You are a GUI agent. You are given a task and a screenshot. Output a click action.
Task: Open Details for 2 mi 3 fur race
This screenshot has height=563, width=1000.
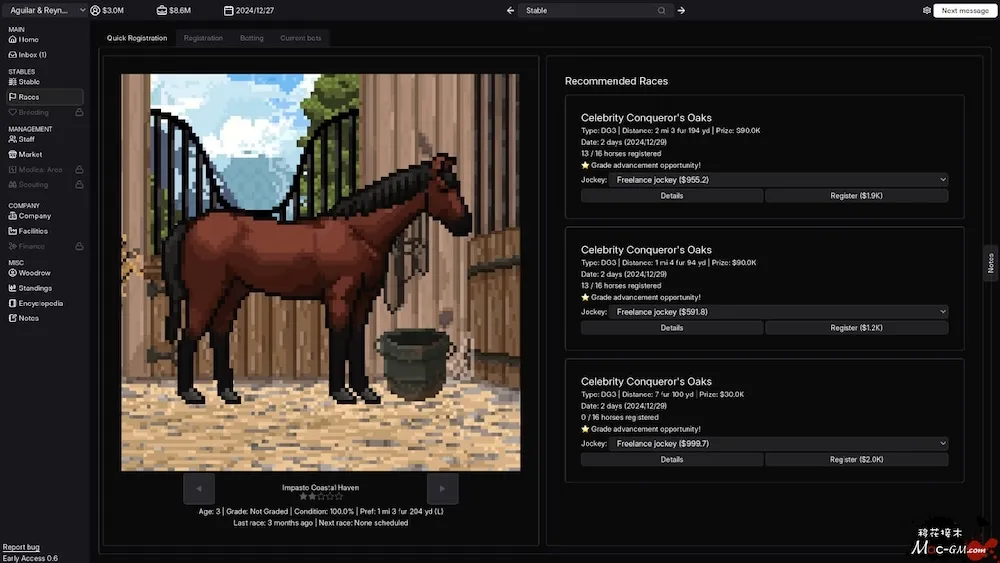pos(672,196)
